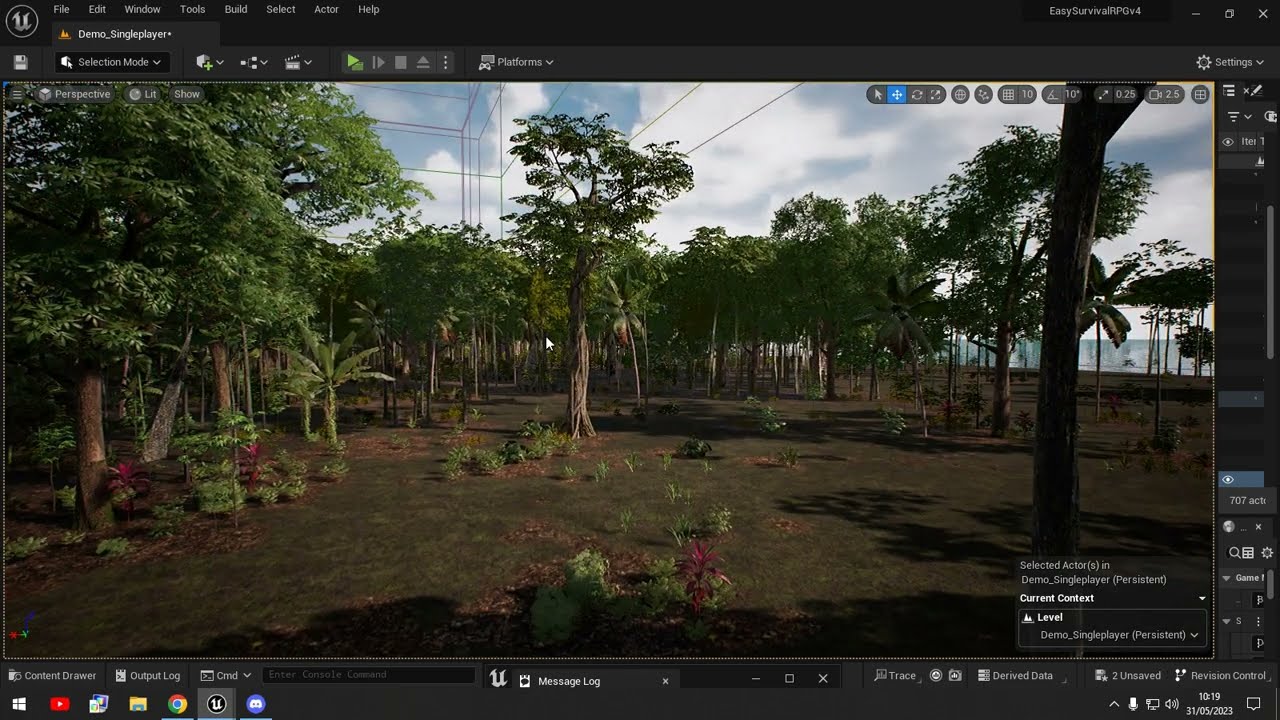Open the Outliner panel icon
This screenshot has height=720, width=1280.
pos(1229,91)
